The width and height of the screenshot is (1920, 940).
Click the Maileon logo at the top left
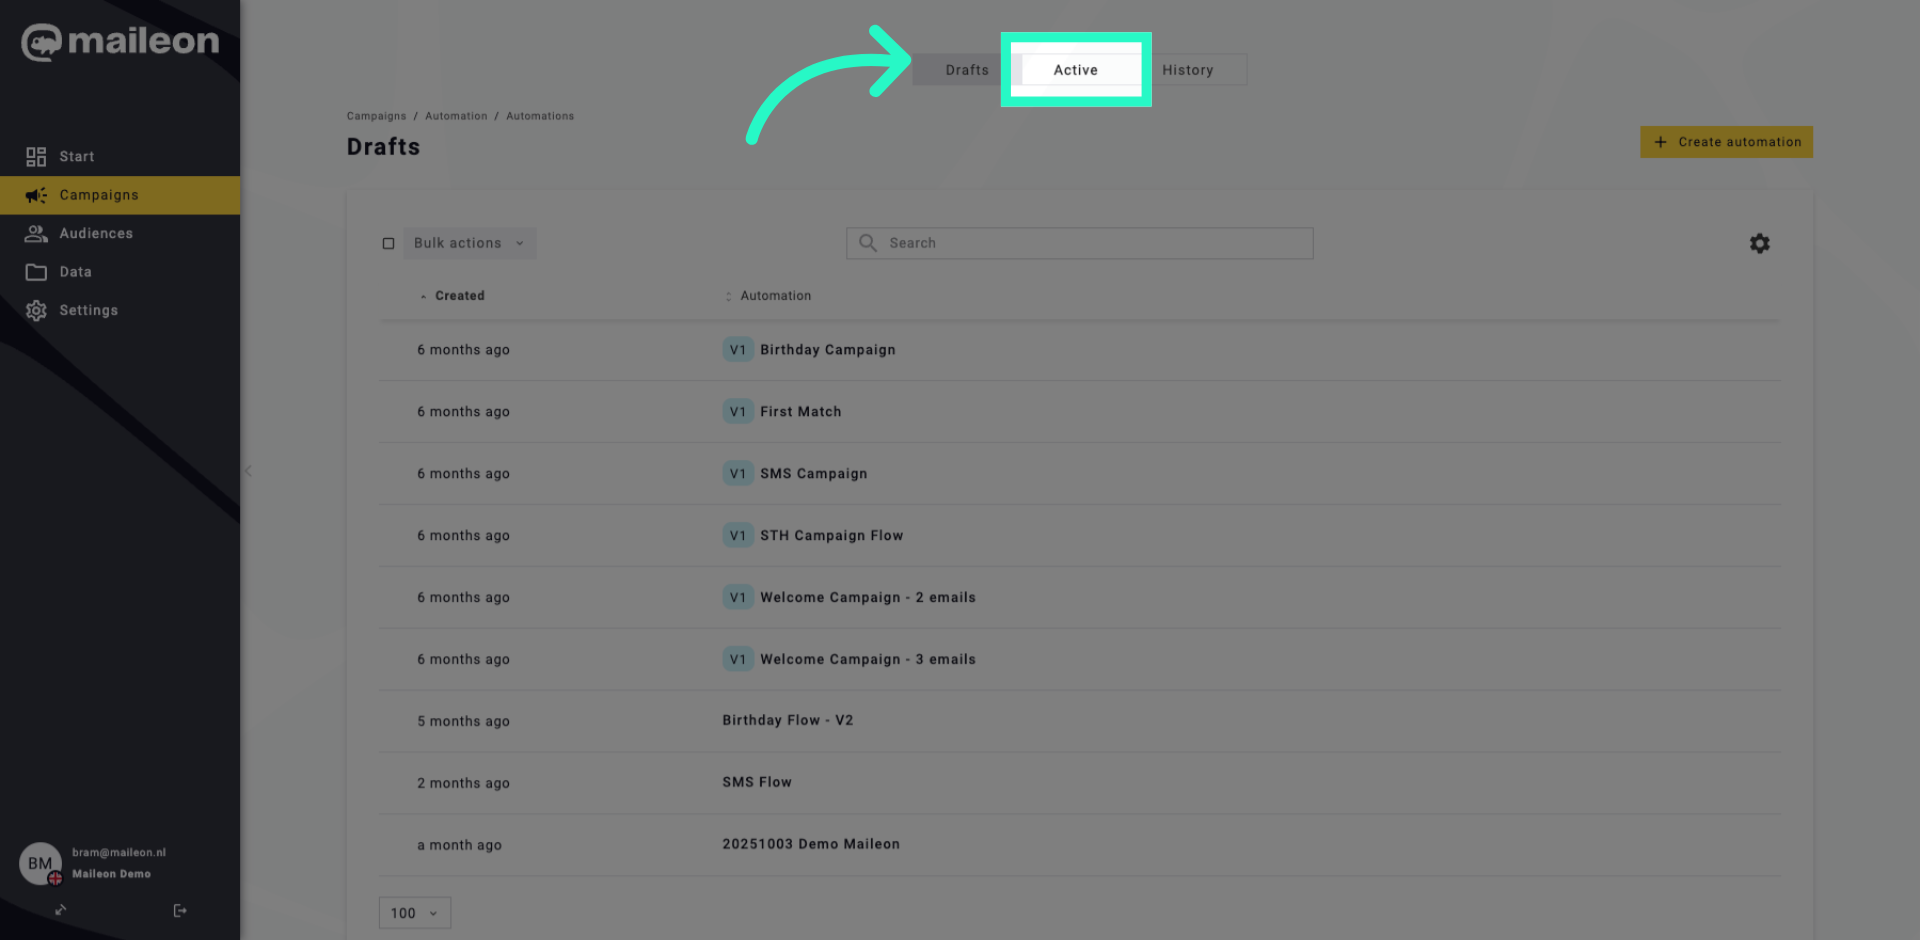pyautogui.click(x=120, y=42)
